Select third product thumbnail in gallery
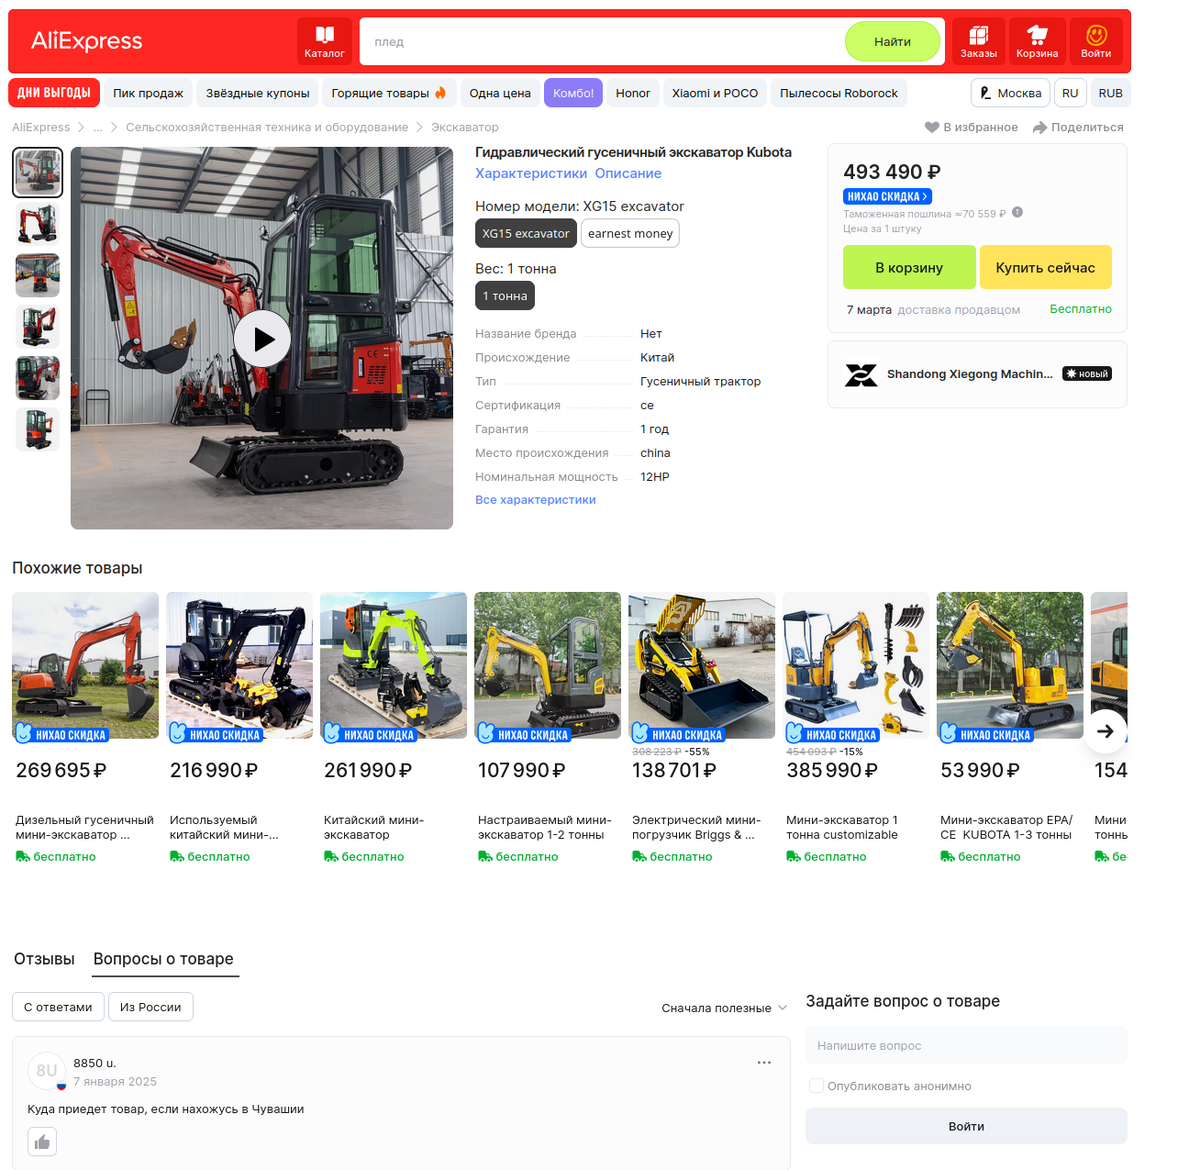Viewport: 1200px width, 1170px height. (x=37, y=275)
